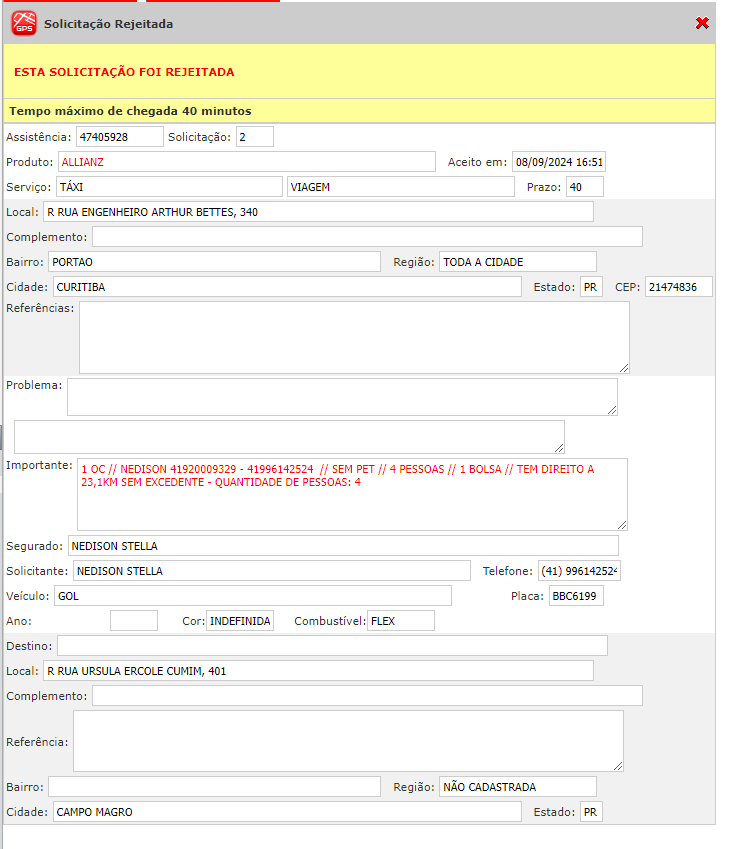
Task: Click the Bairro field PORTAO
Action: click(214, 262)
